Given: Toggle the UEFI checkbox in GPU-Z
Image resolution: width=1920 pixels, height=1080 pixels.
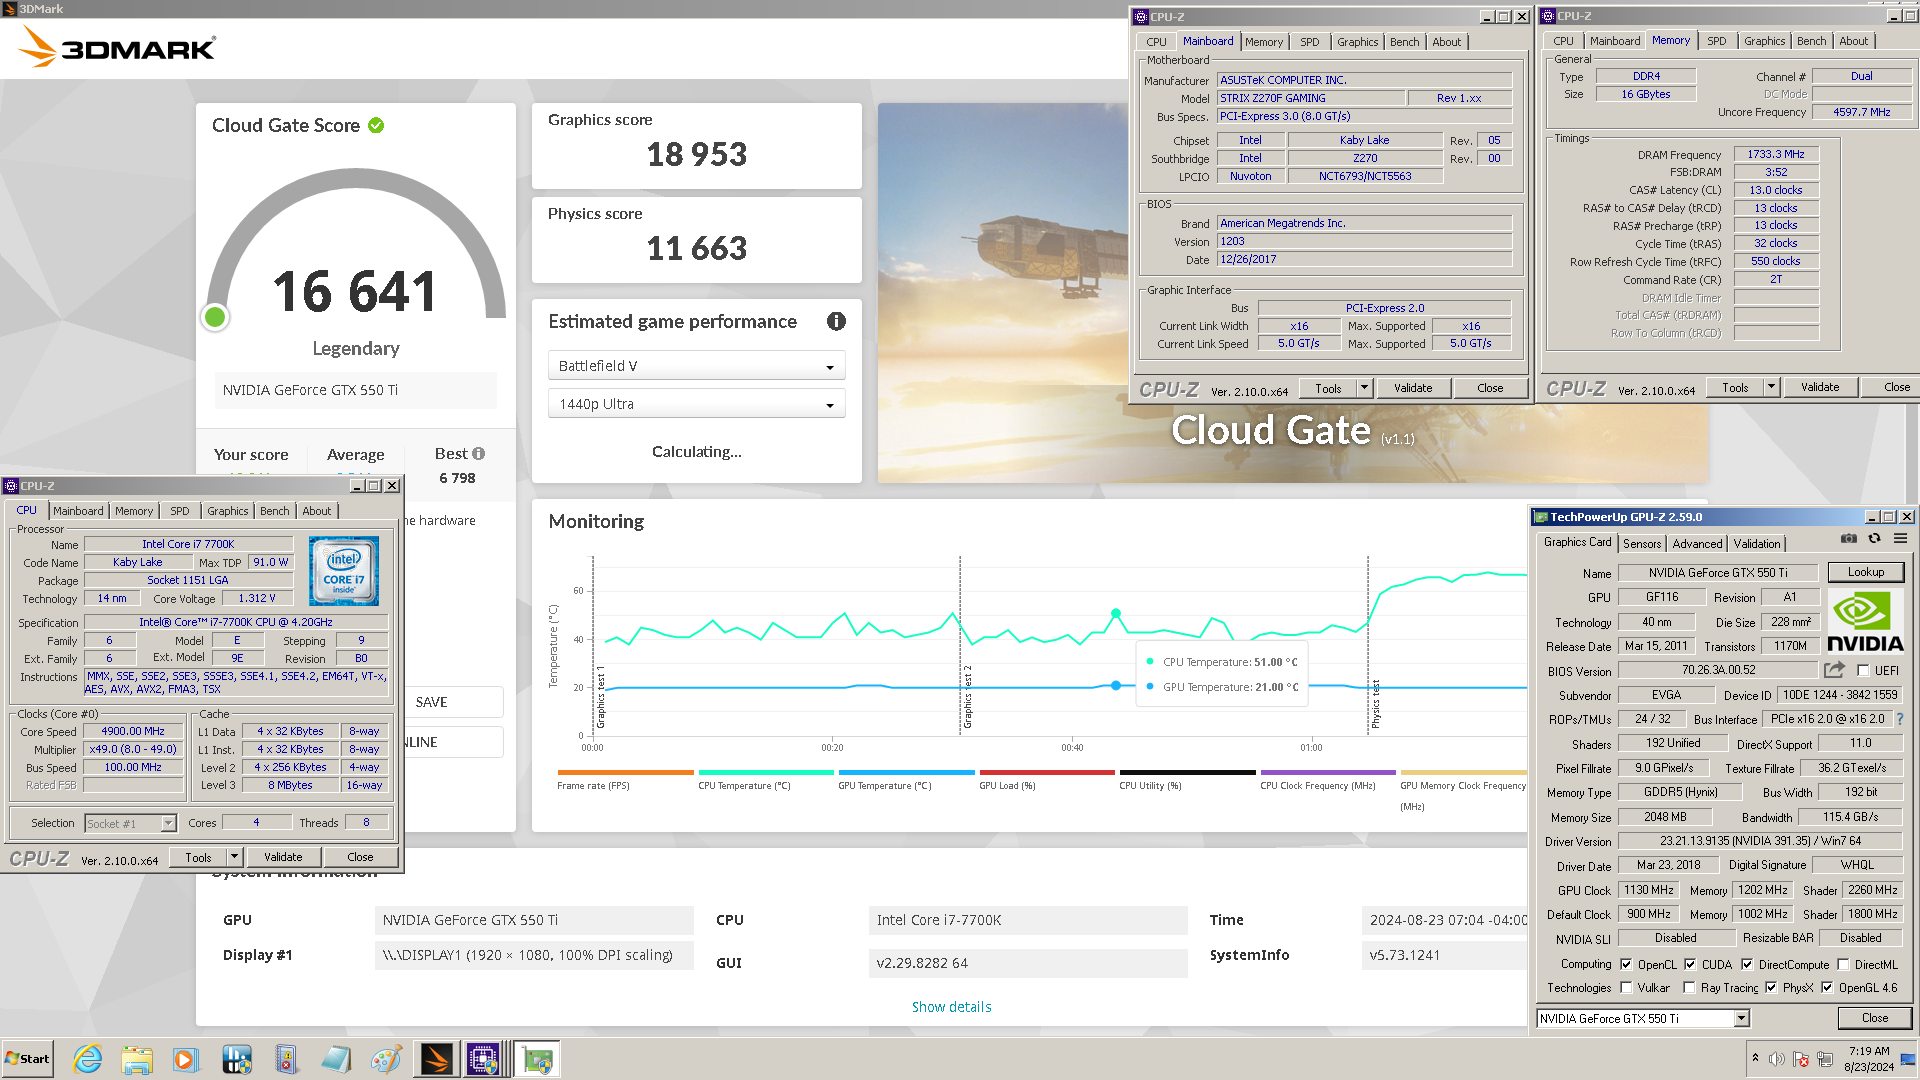Looking at the screenshot, I should click(1863, 671).
